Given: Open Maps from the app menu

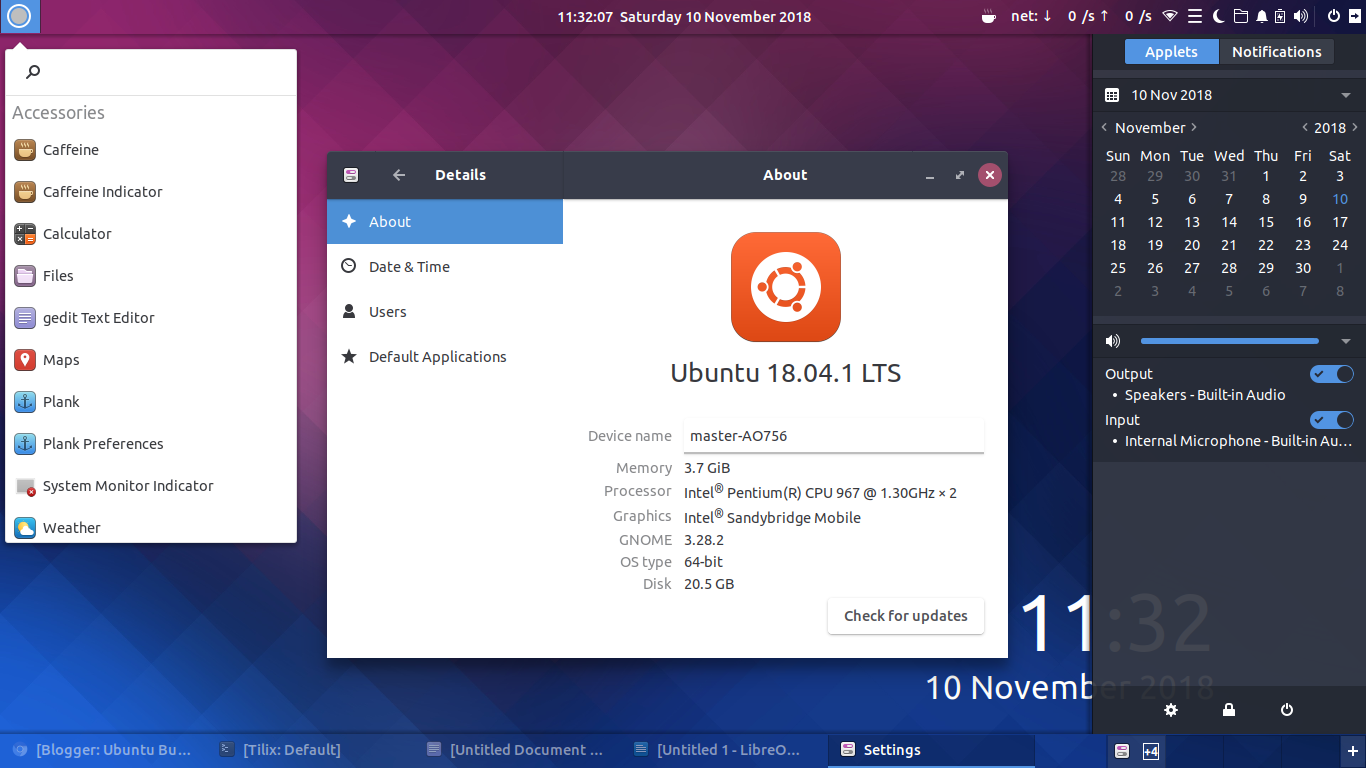Looking at the screenshot, I should (x=151, y=360).
